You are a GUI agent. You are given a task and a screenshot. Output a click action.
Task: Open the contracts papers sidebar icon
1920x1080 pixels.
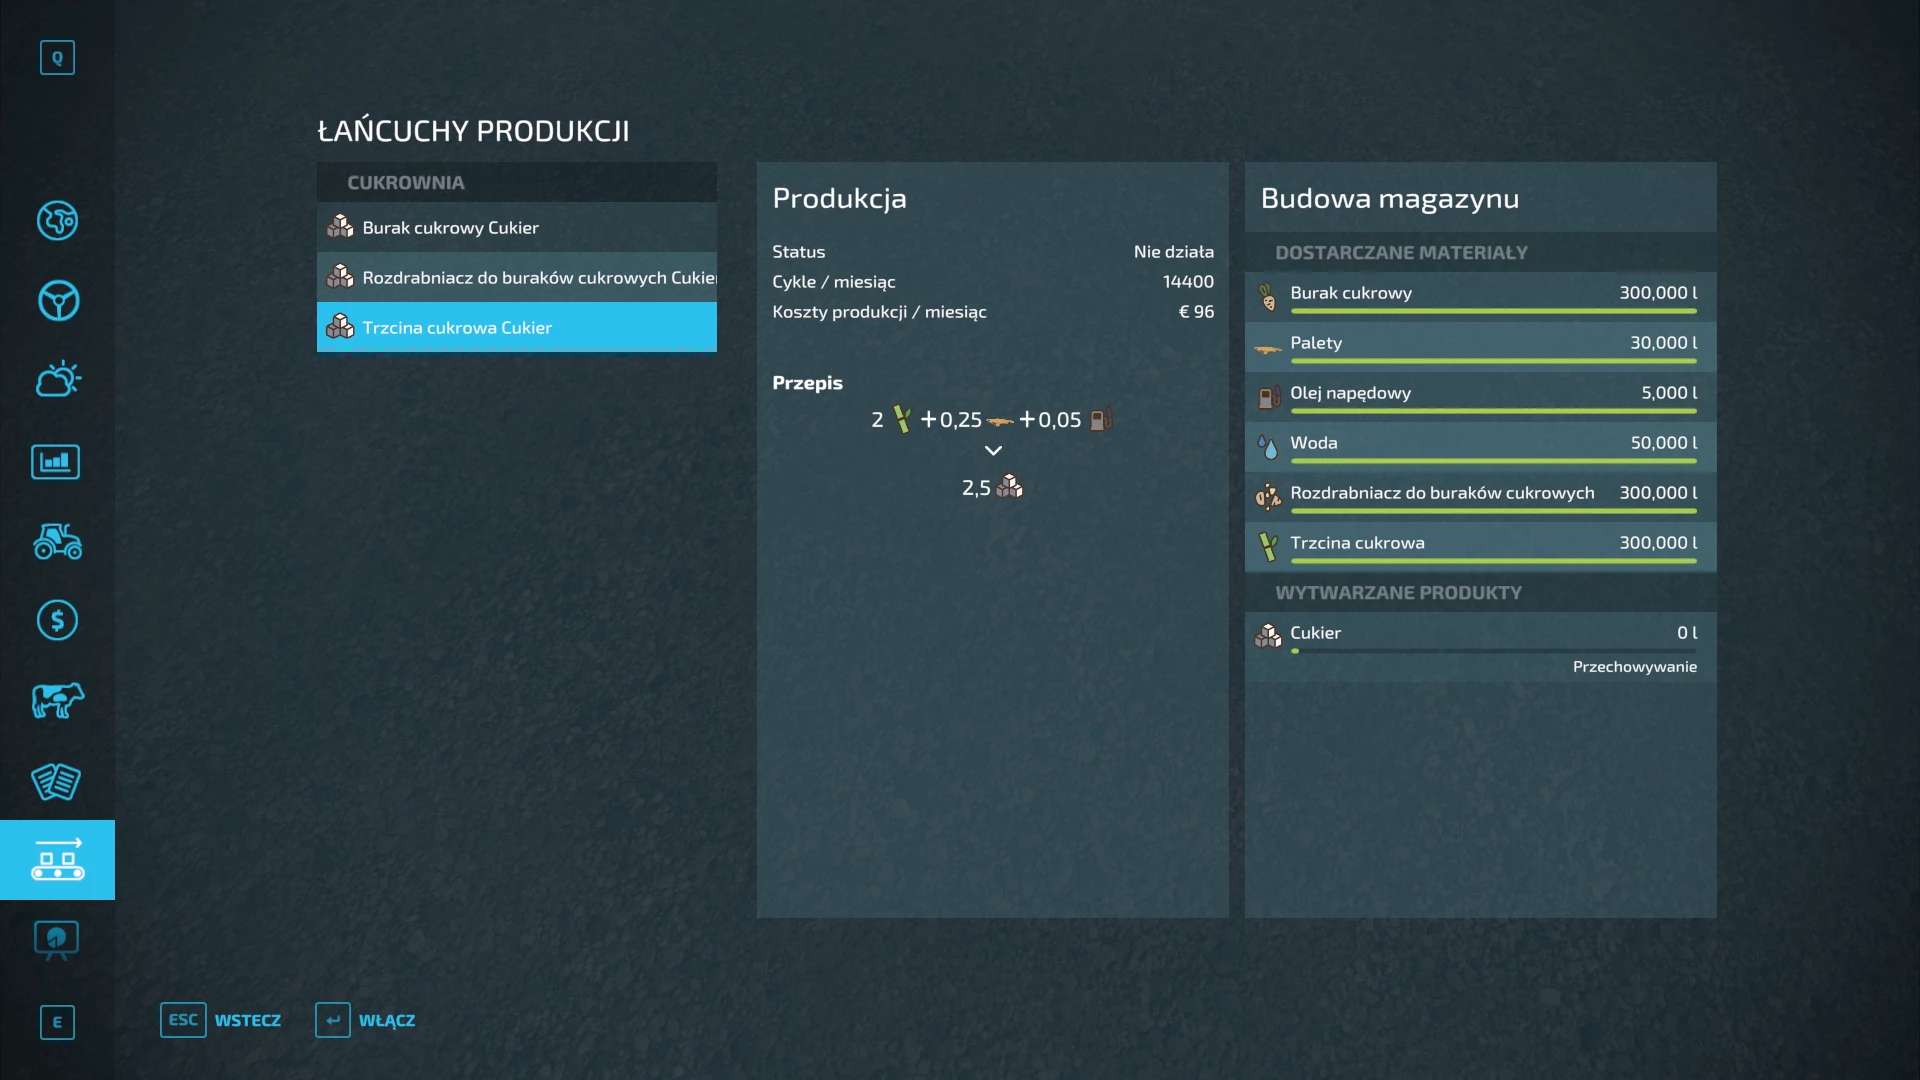(56, 782)
